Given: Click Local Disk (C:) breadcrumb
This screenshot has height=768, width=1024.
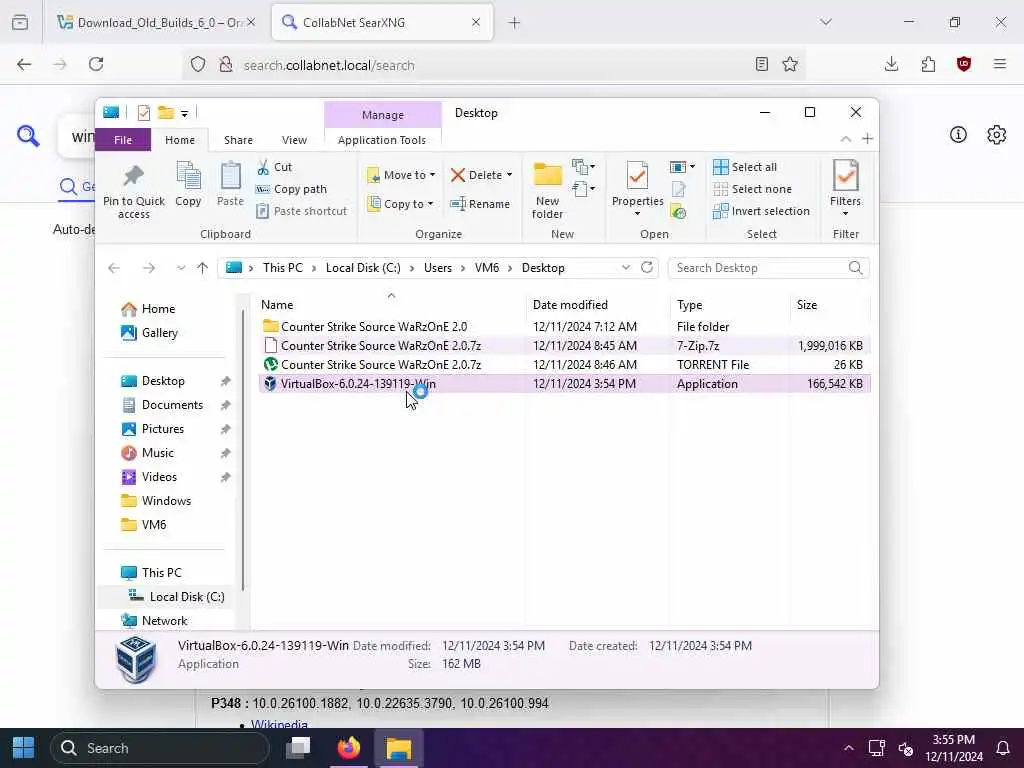Looking at the screenshot, I should (x=363, y=268).
